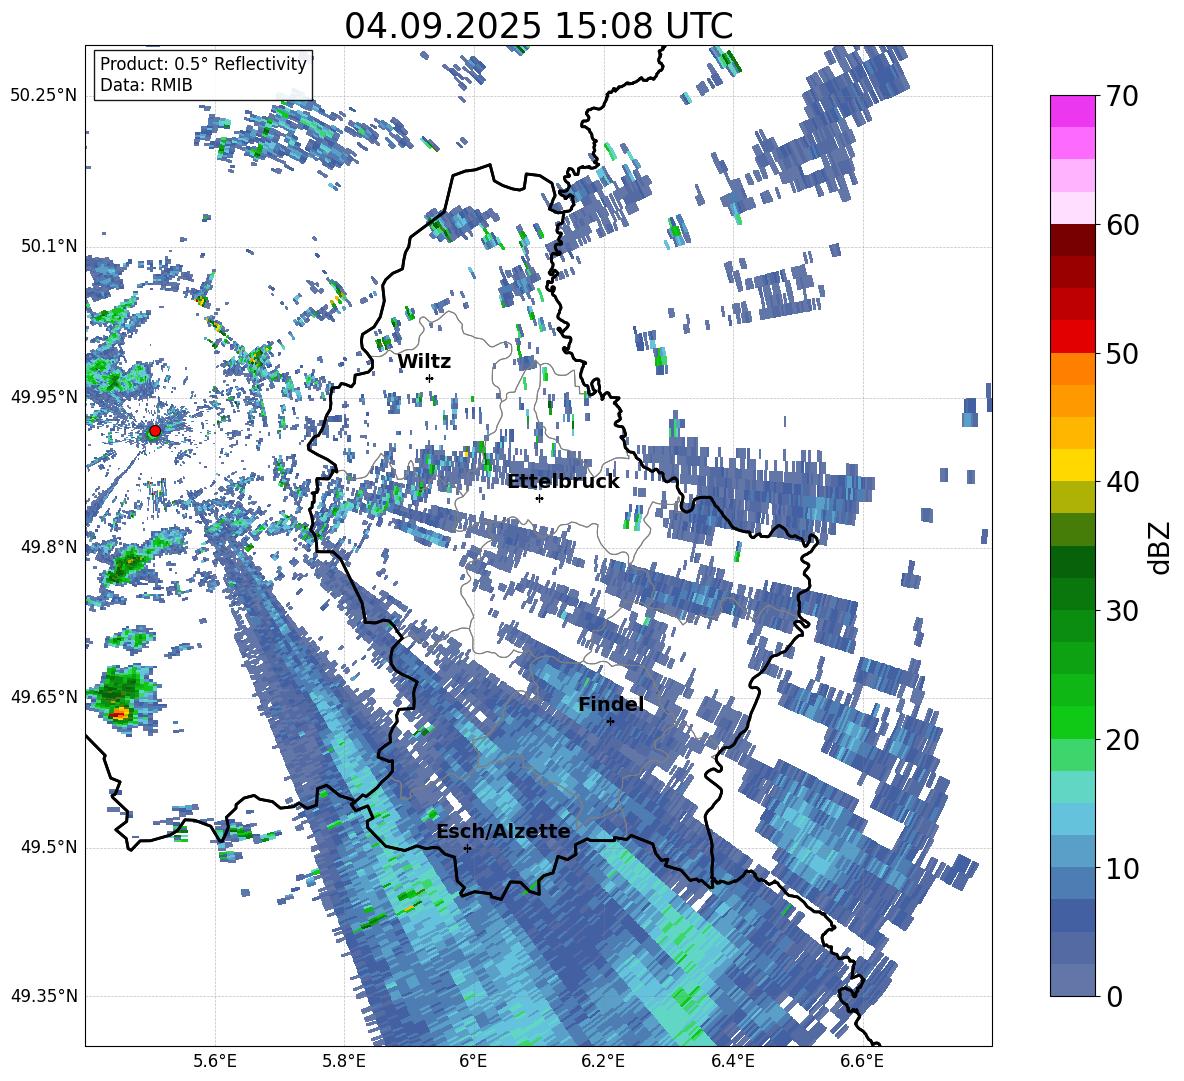Screen dimensions: 1184x1081
Task: Click the 5.6°E longitude label
Action: point(215,1061)
